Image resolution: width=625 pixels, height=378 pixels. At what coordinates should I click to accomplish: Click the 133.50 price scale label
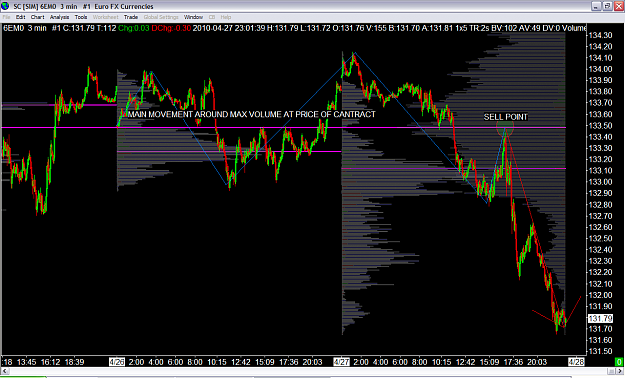tap(600, 126)
